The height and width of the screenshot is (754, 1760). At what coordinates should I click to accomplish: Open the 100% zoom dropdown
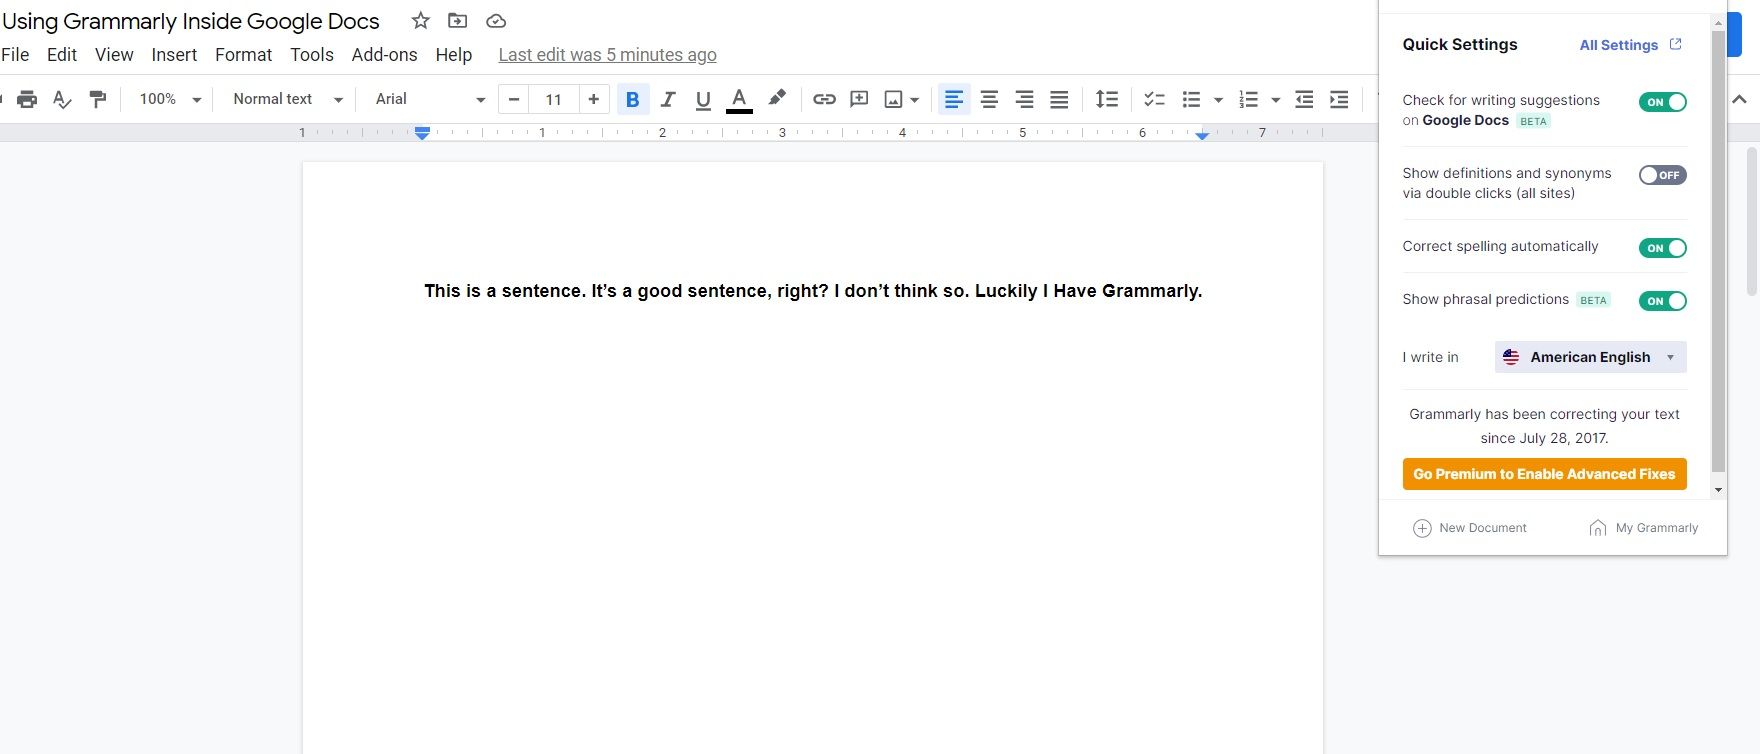pos(170,99)
